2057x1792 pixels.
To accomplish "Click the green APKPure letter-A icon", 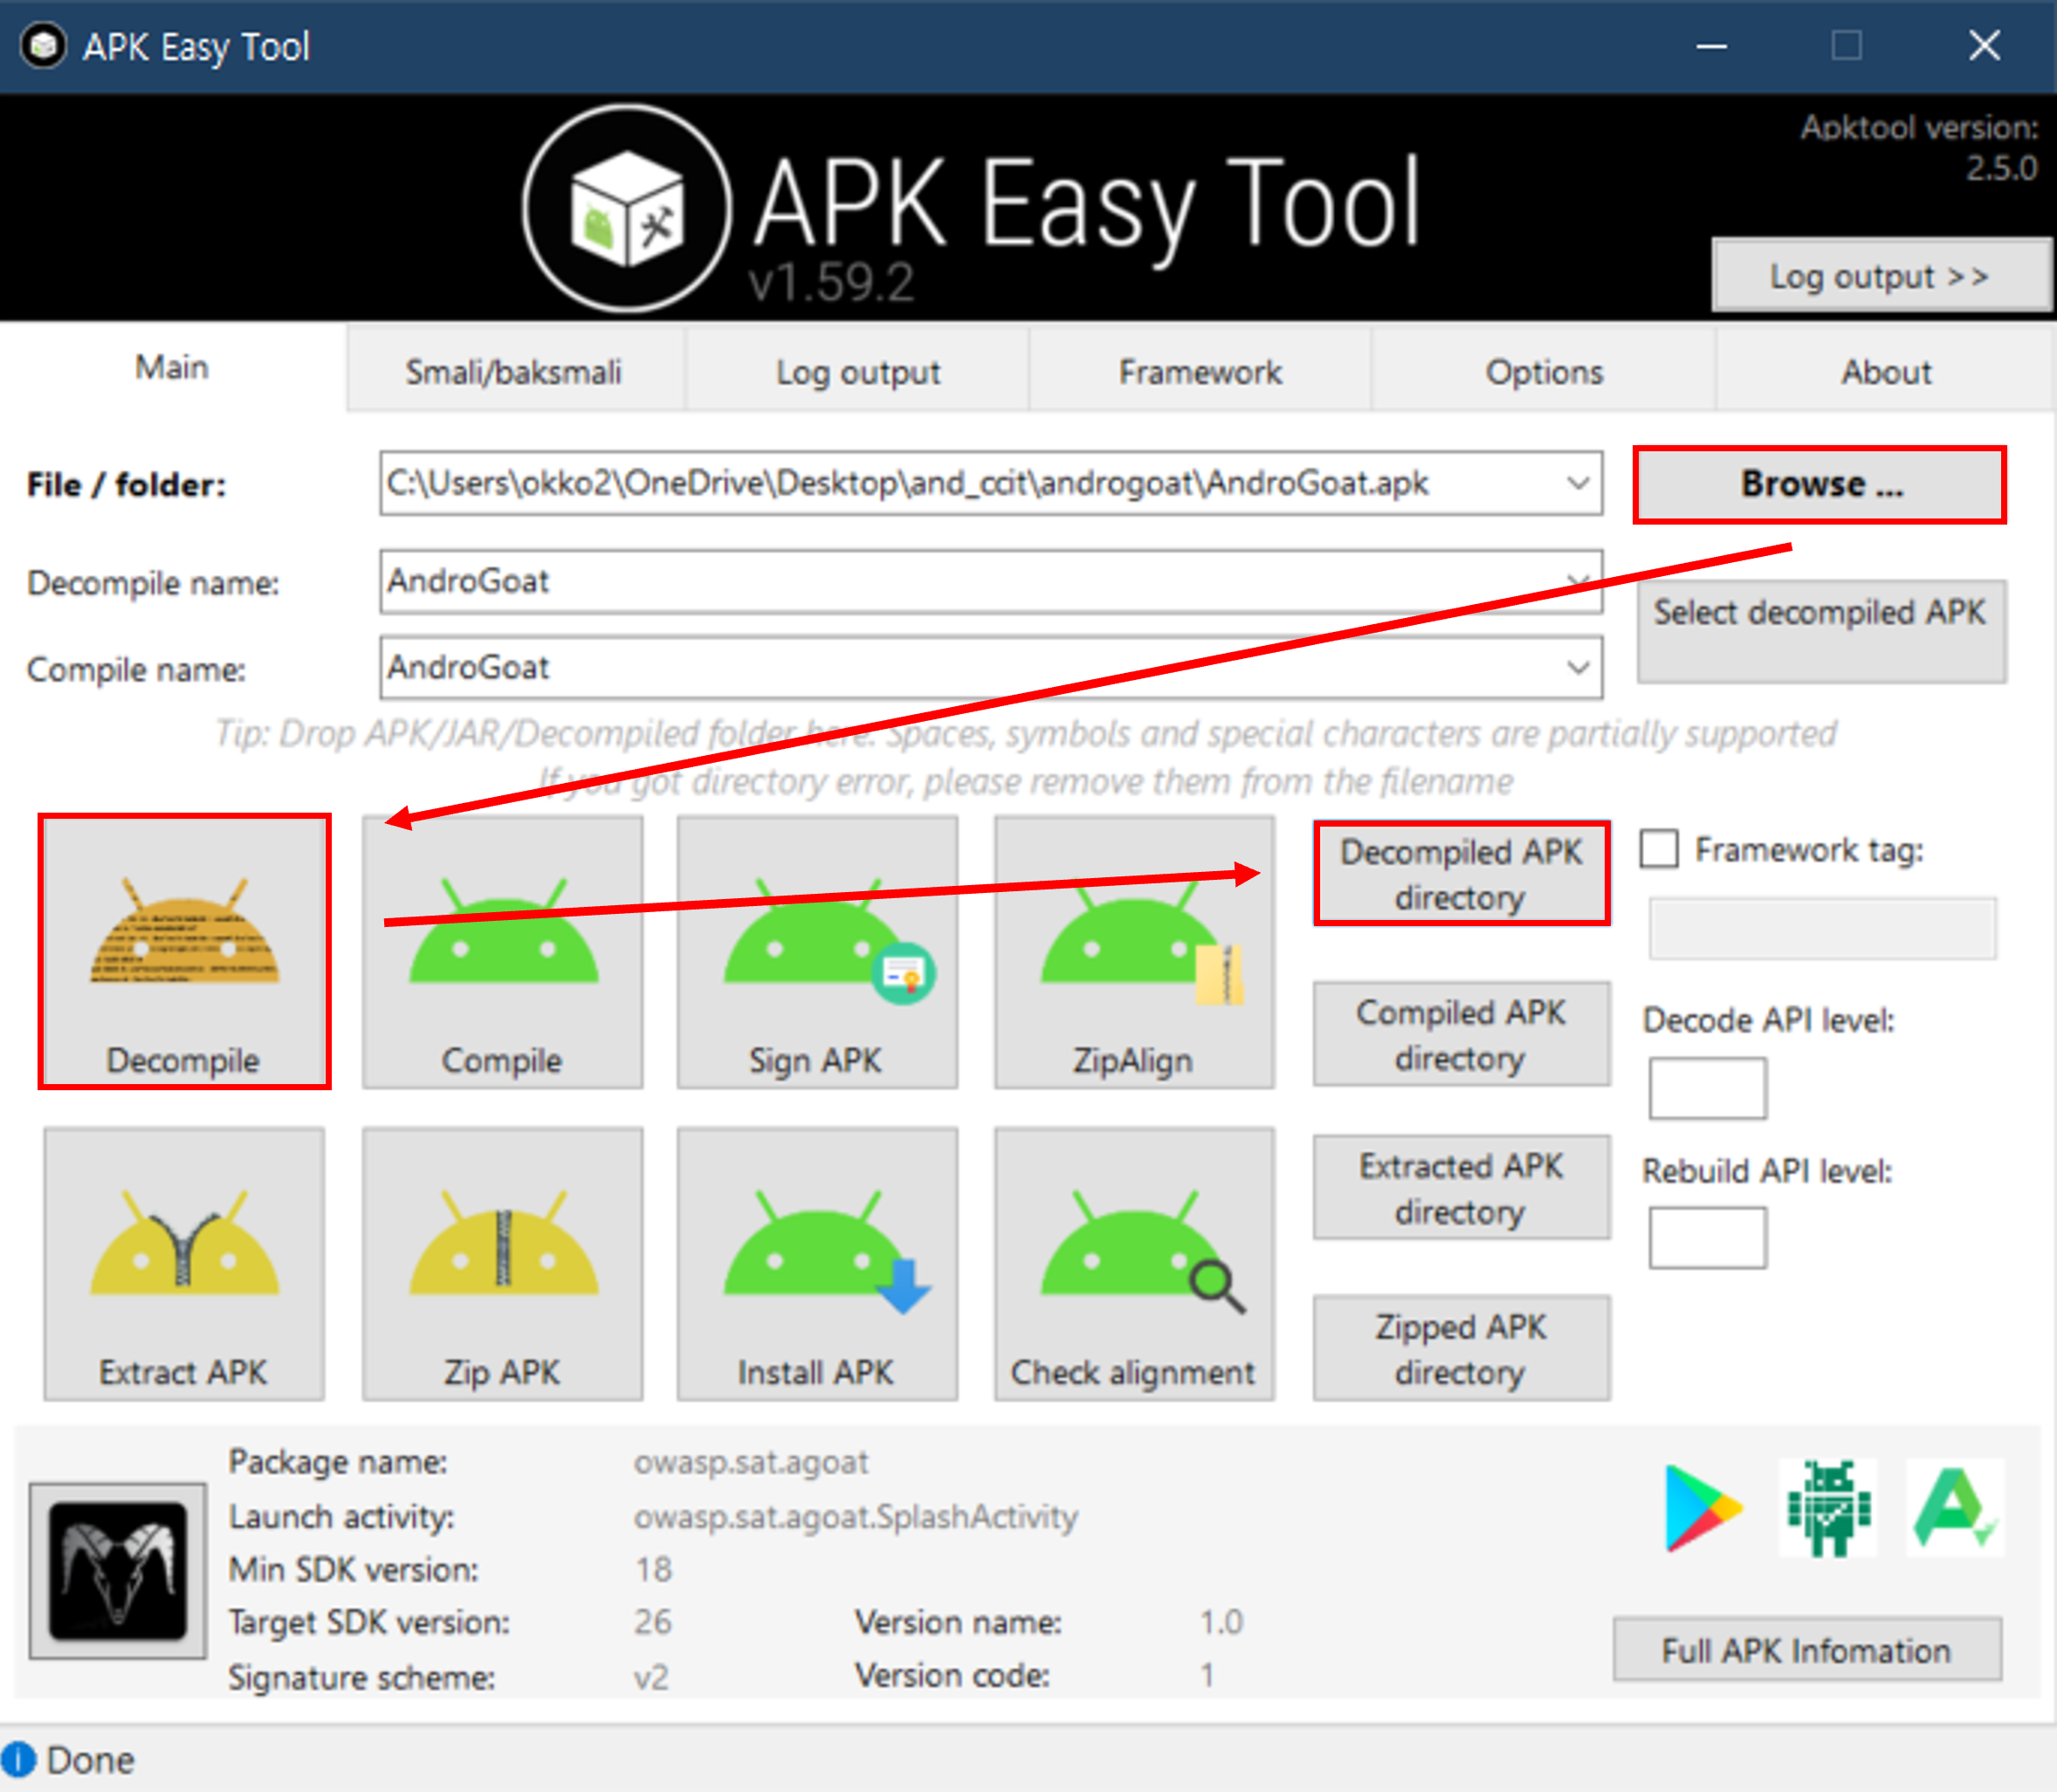I will point(1954,1508).
